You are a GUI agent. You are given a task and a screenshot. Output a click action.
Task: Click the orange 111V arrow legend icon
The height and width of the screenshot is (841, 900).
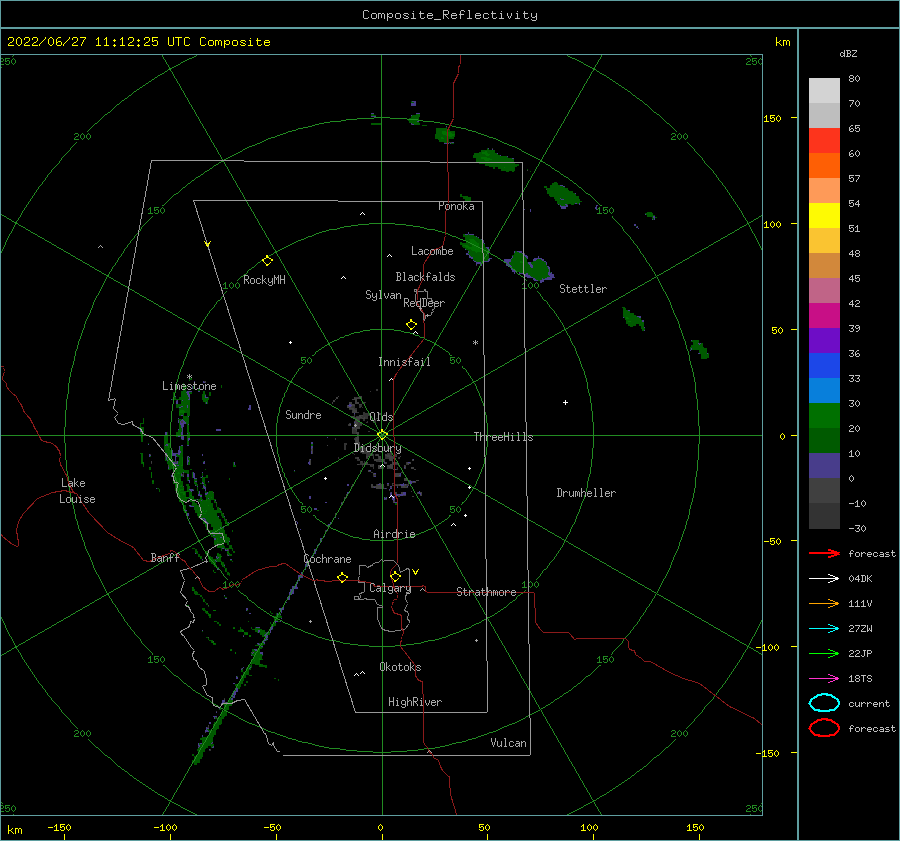(824, 603)
